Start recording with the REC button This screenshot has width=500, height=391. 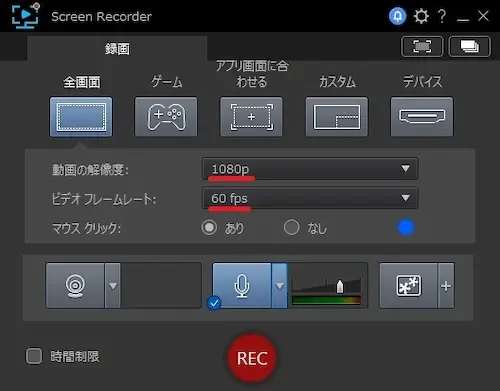252,358
